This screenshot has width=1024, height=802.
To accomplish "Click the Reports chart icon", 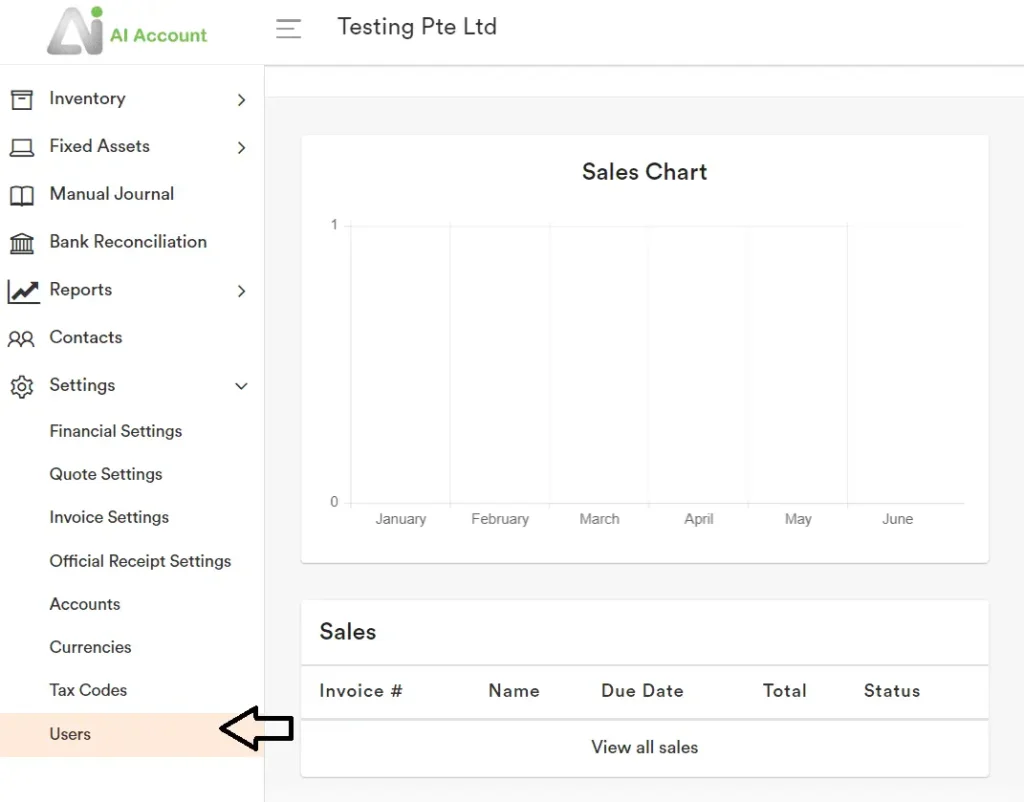I will [x=22, y=290].
